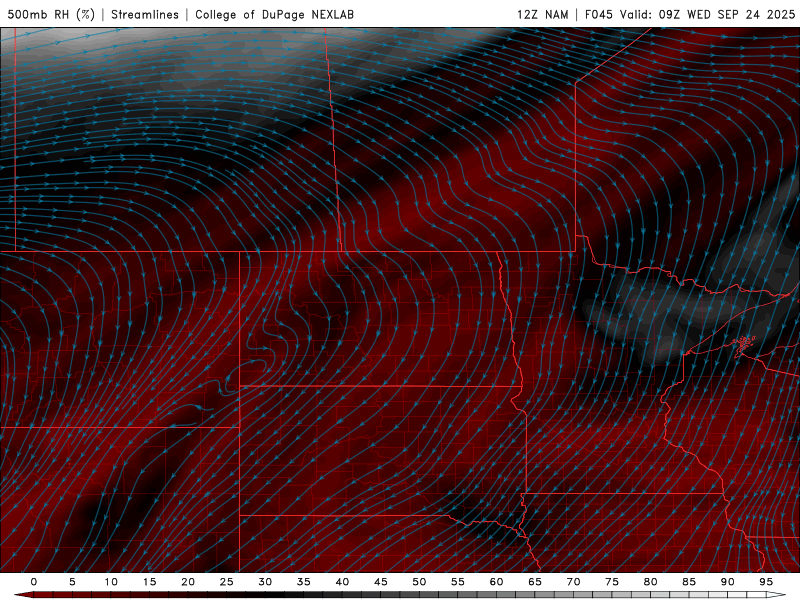Click 'Valid: 09Z WED SEP 24 2025' text
Screen dimensions: 800x600
(x=708, y=14)
